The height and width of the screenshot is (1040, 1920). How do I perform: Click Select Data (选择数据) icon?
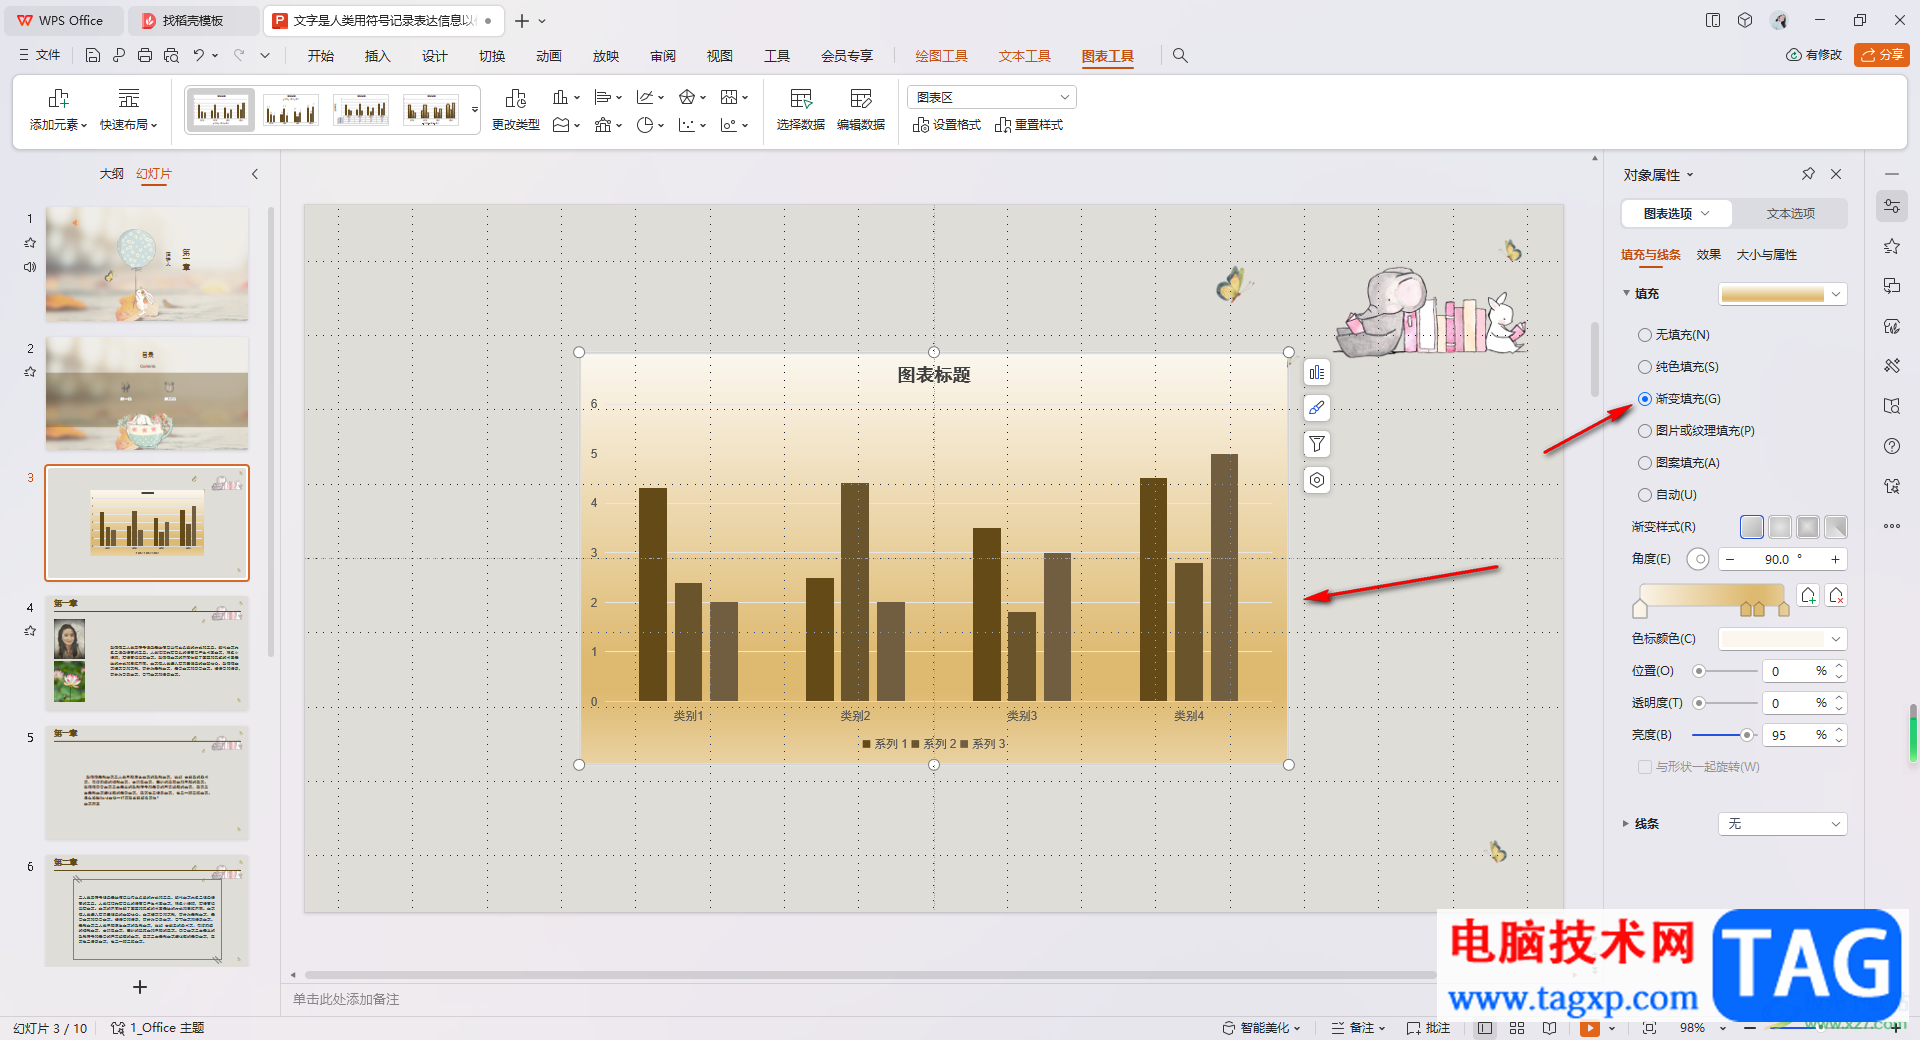tap(801, 99)
